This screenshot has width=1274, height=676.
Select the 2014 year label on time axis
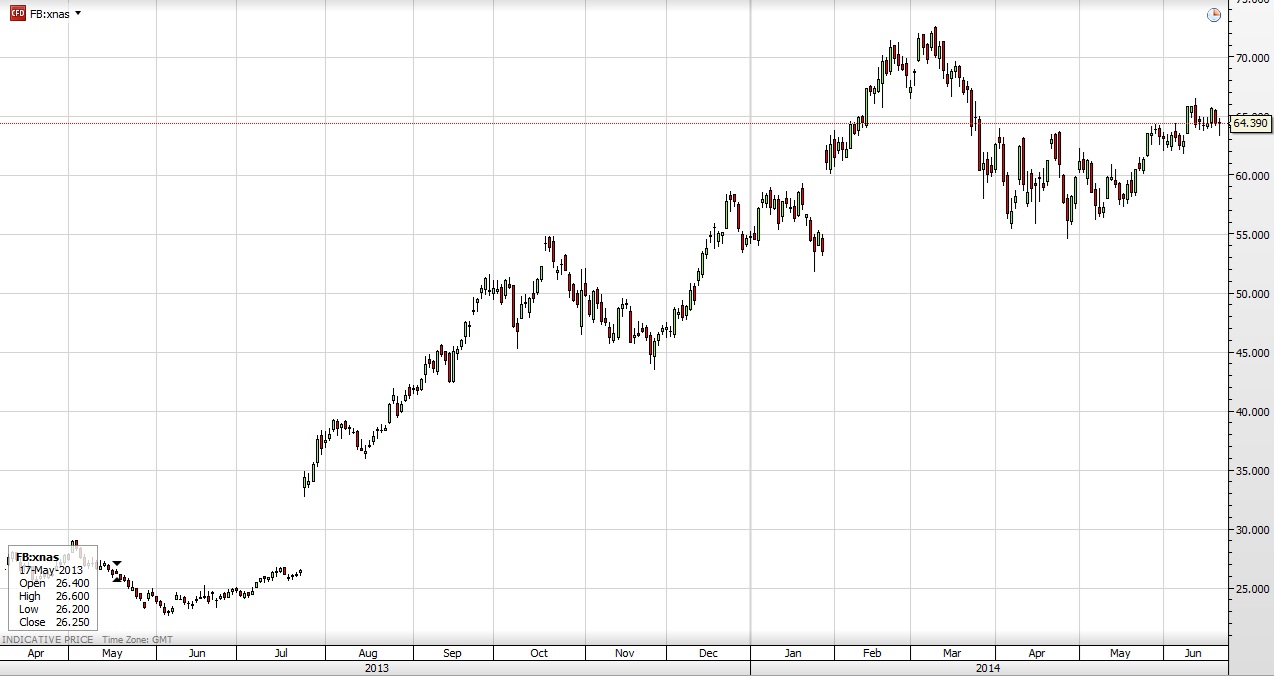click(x=988, y=668)
